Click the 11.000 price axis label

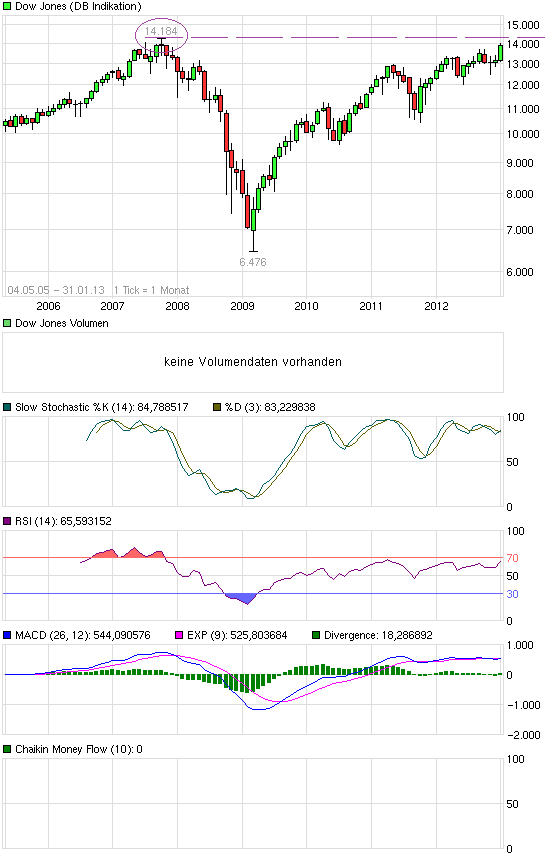point(523,109)
